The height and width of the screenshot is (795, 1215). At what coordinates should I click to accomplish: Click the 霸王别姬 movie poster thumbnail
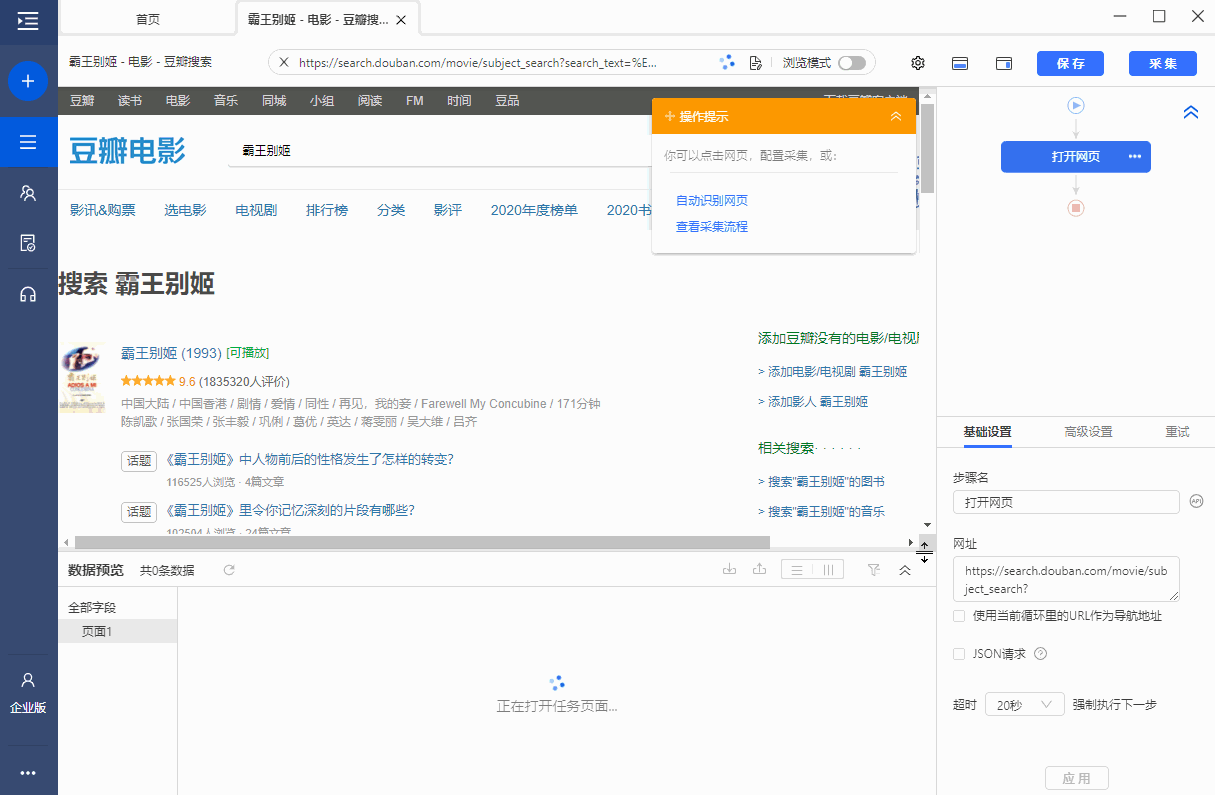pyautogui.click(x=82, y=379)
